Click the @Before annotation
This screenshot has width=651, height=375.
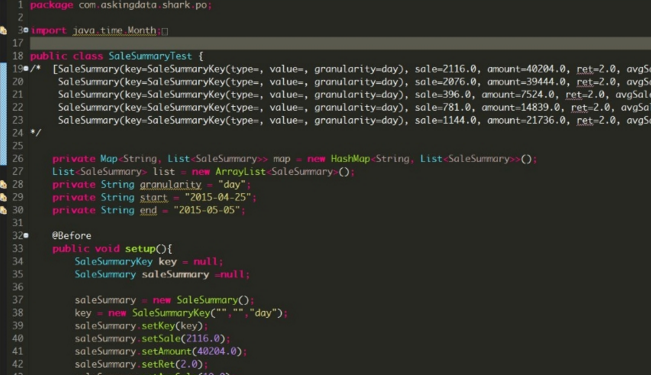point(71,235)
